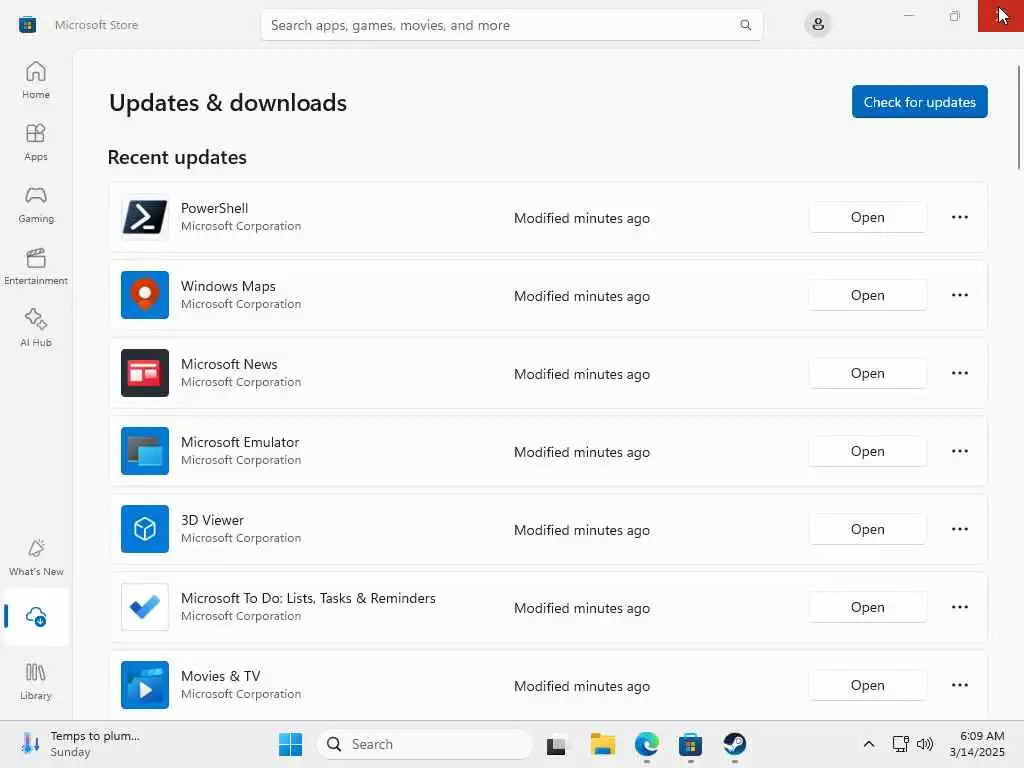The height and width of the screenshot is (768, 1024).
Task: Open 3D Viewer with its Open button
Action: [x=868, y=529]
